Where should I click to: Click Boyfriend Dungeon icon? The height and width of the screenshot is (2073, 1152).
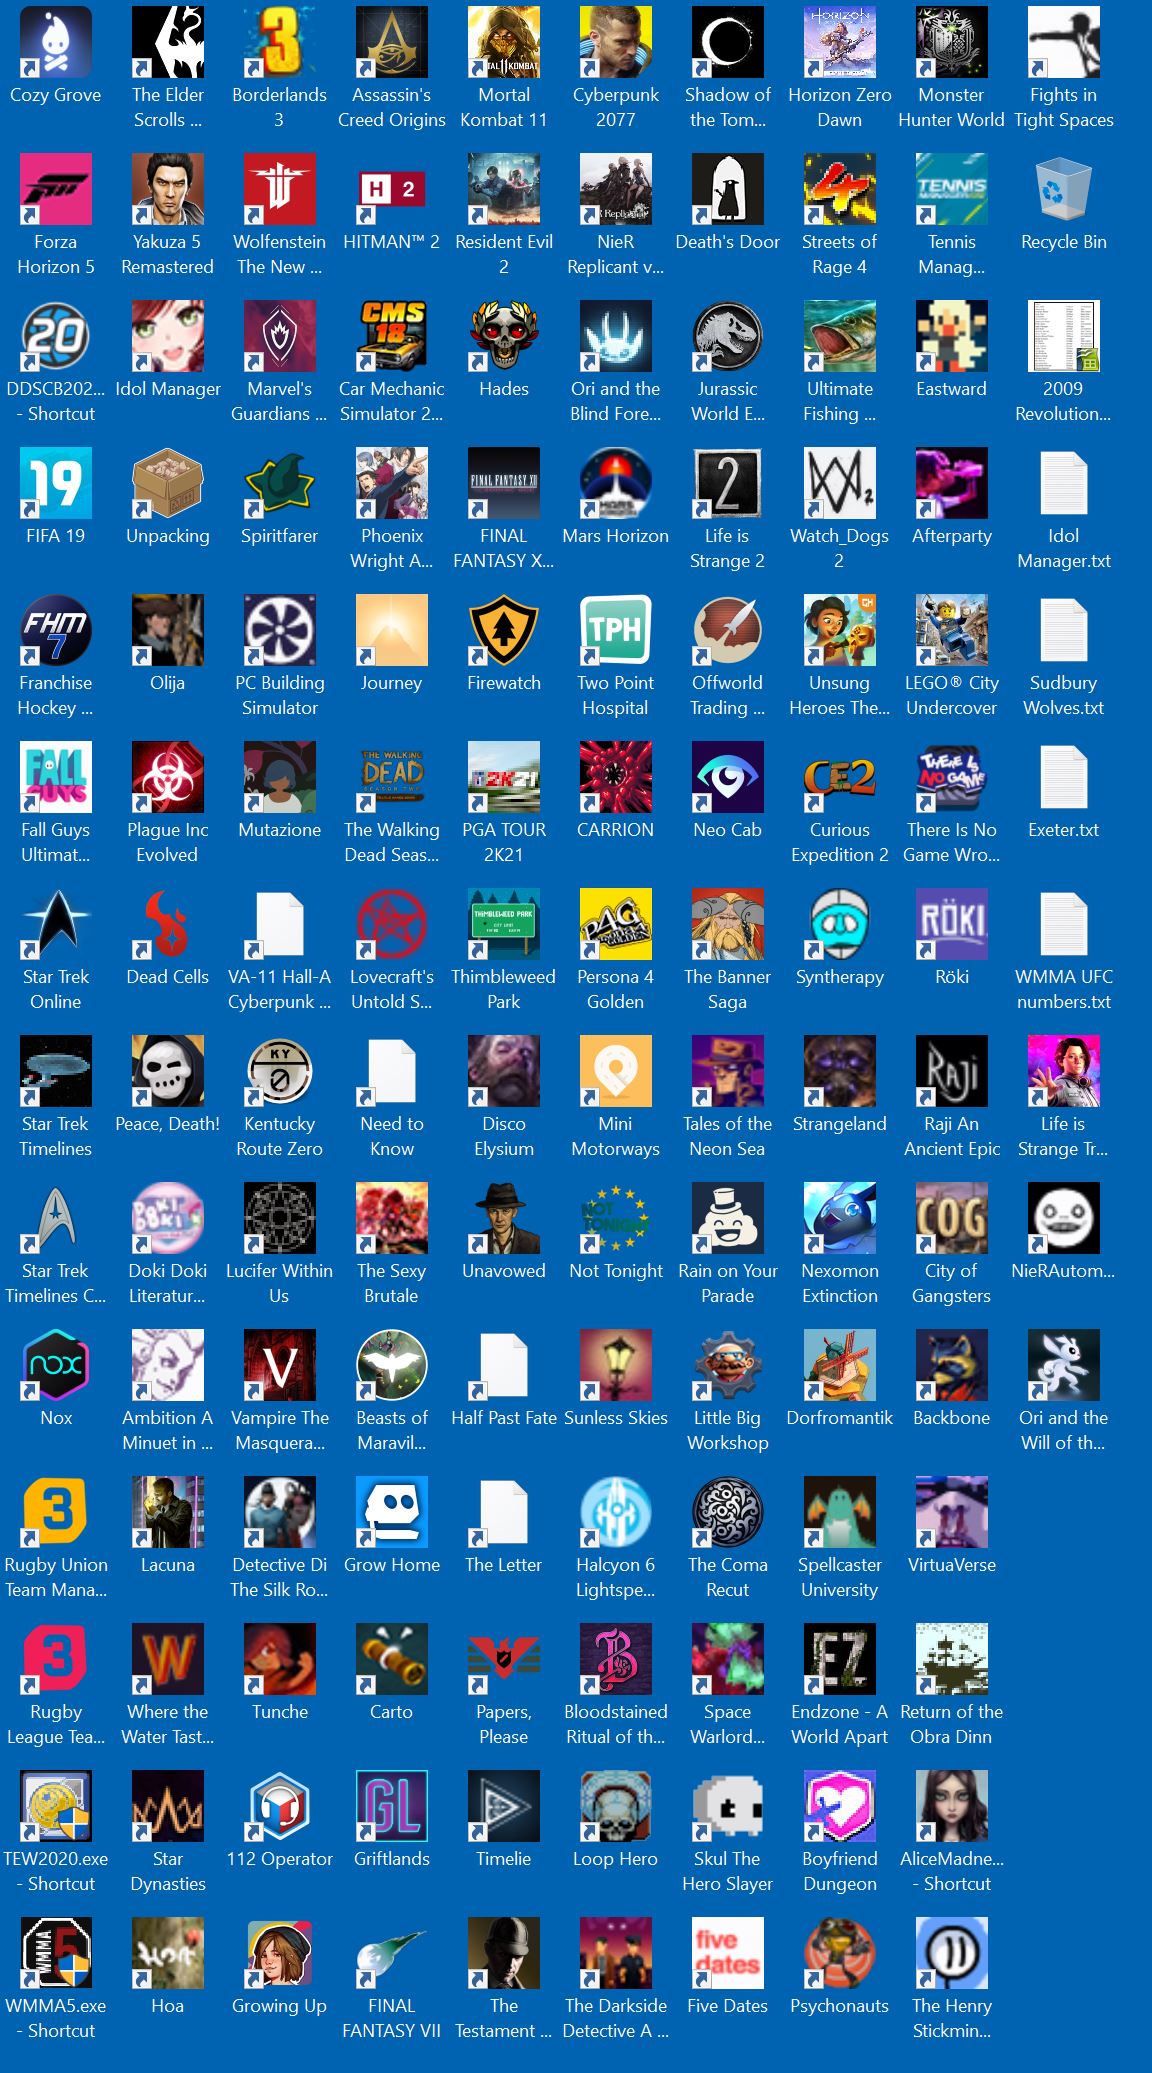[x=840, y=1806]
